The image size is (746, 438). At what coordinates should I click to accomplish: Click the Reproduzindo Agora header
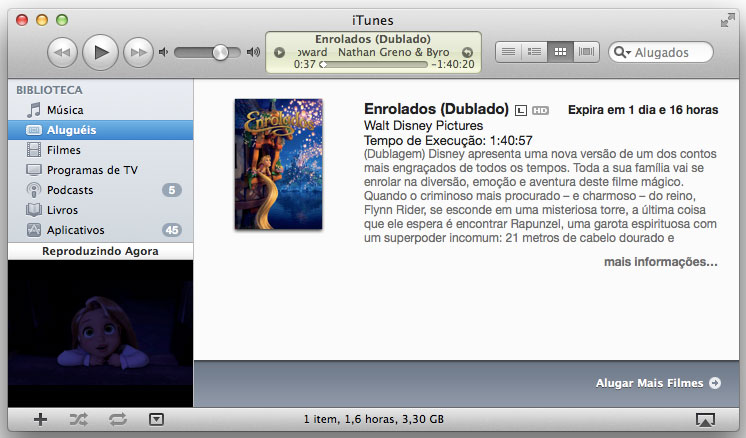(100, 251)
